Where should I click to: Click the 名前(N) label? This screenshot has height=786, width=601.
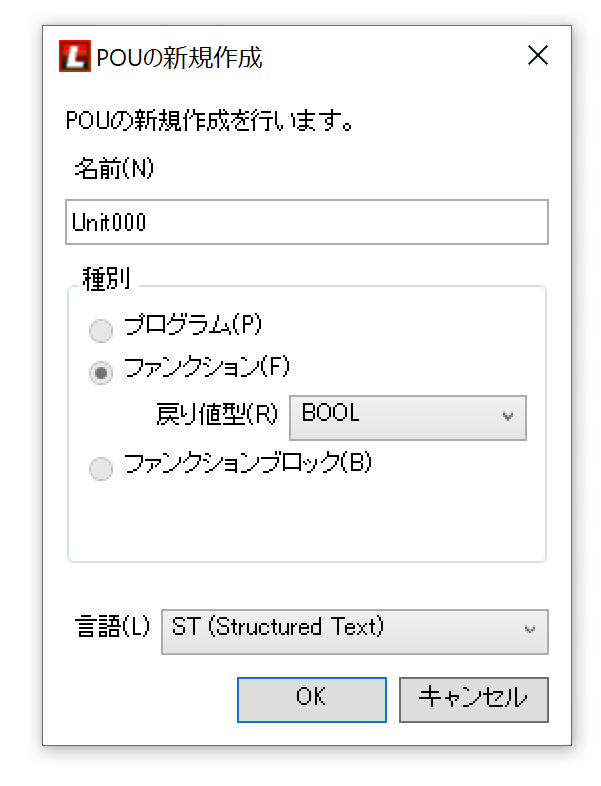[x=114, y=169]
